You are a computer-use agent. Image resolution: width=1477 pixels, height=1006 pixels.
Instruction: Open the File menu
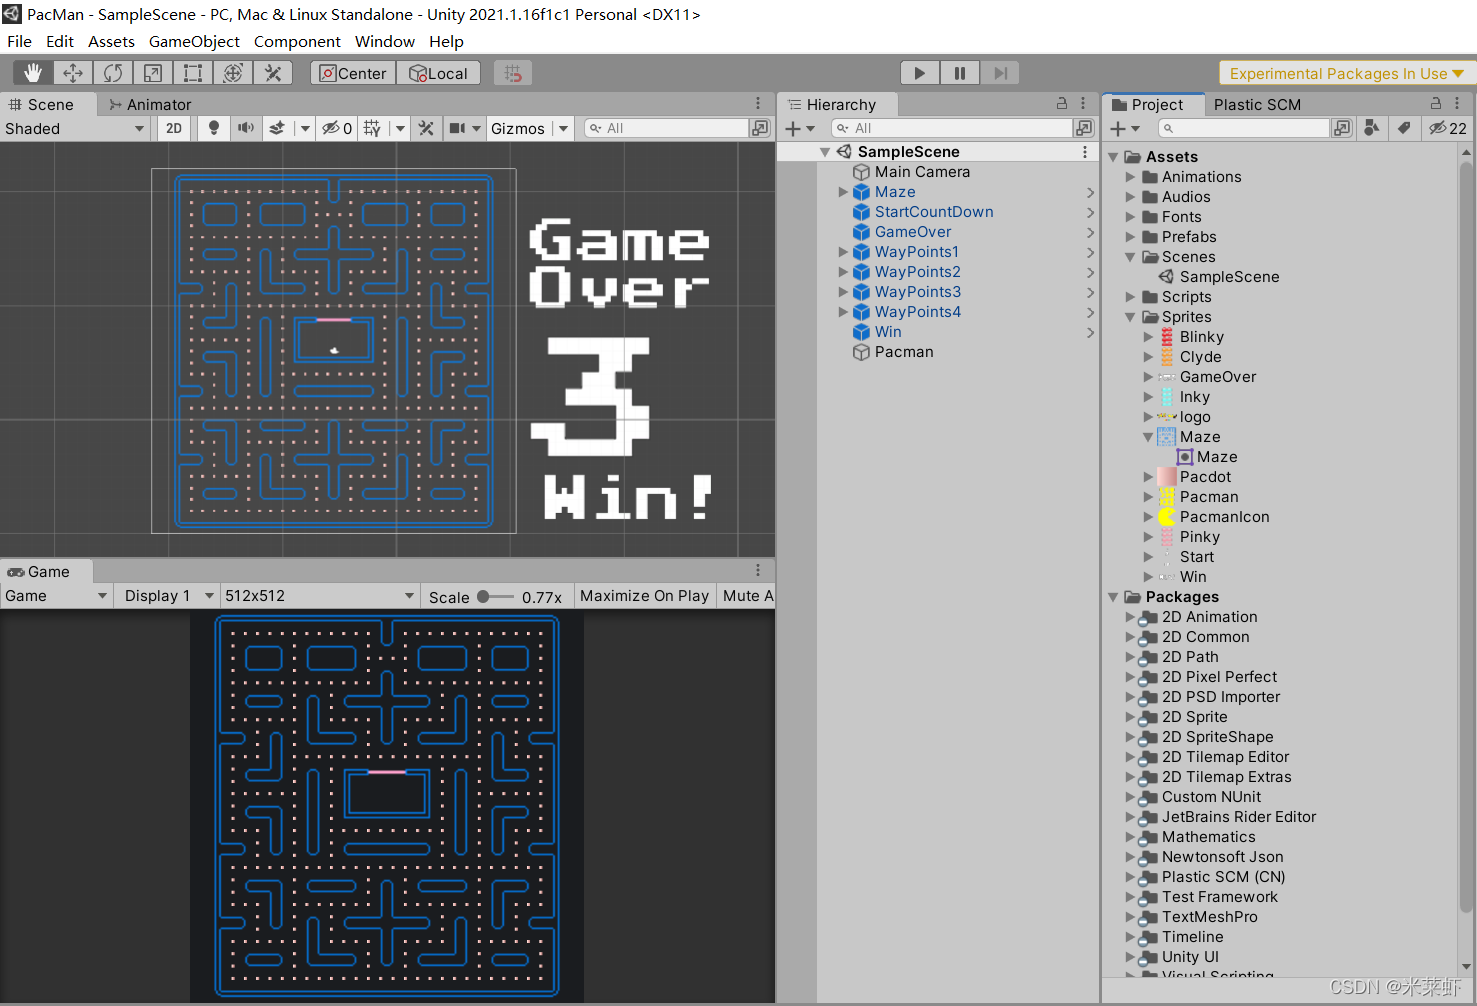[19, 41]
